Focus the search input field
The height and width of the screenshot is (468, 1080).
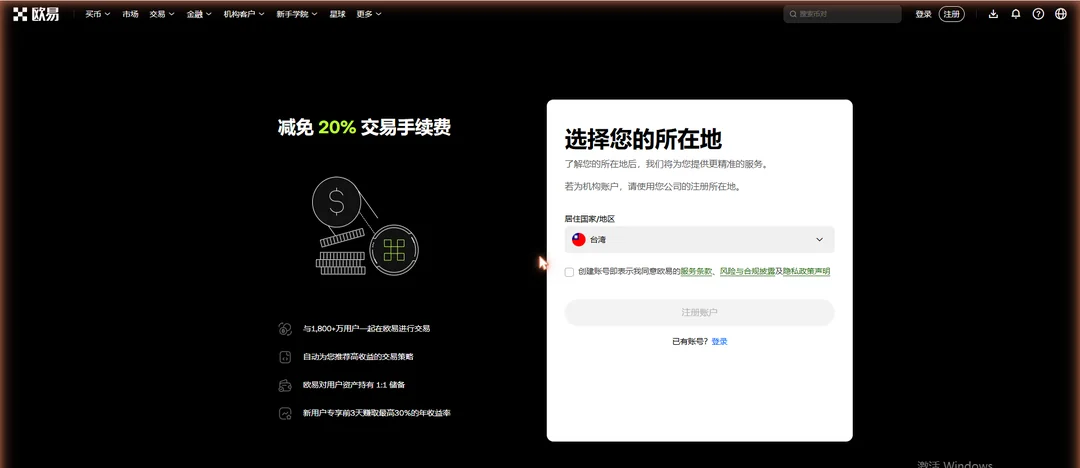click(x=842, y=14)
